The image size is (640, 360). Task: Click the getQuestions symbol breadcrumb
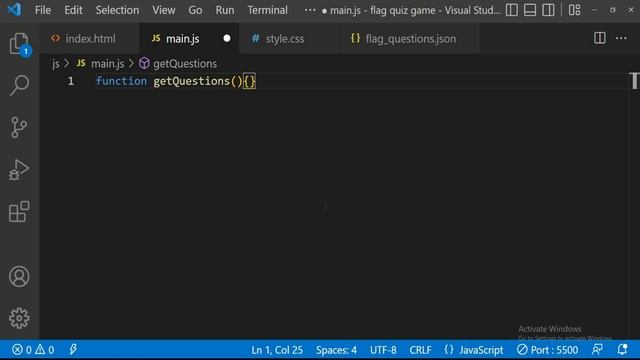[185, 64]
